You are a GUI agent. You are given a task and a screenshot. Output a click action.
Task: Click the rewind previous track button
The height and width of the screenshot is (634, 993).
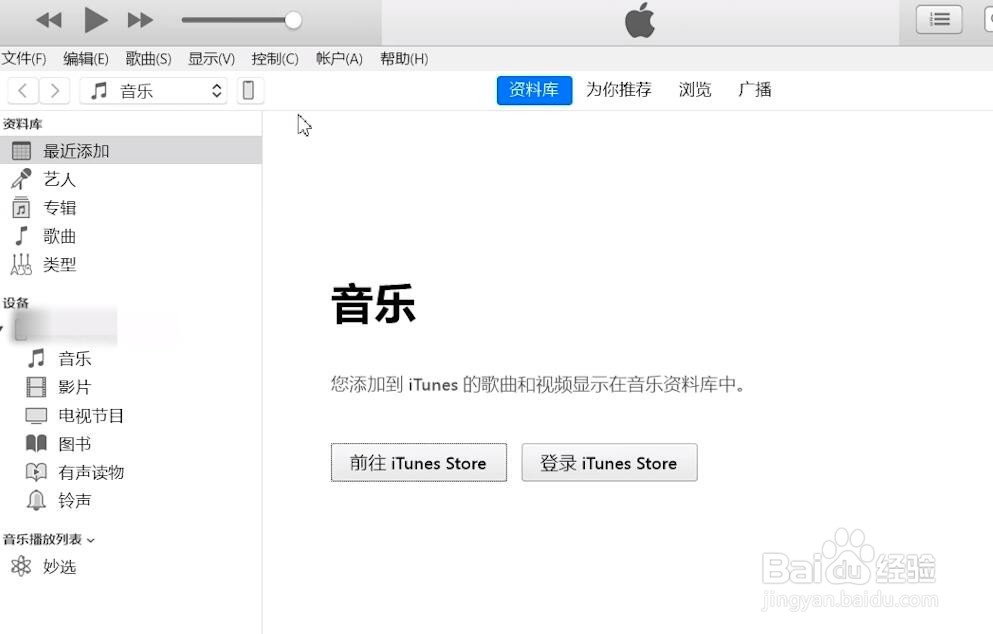coord(49,20)
